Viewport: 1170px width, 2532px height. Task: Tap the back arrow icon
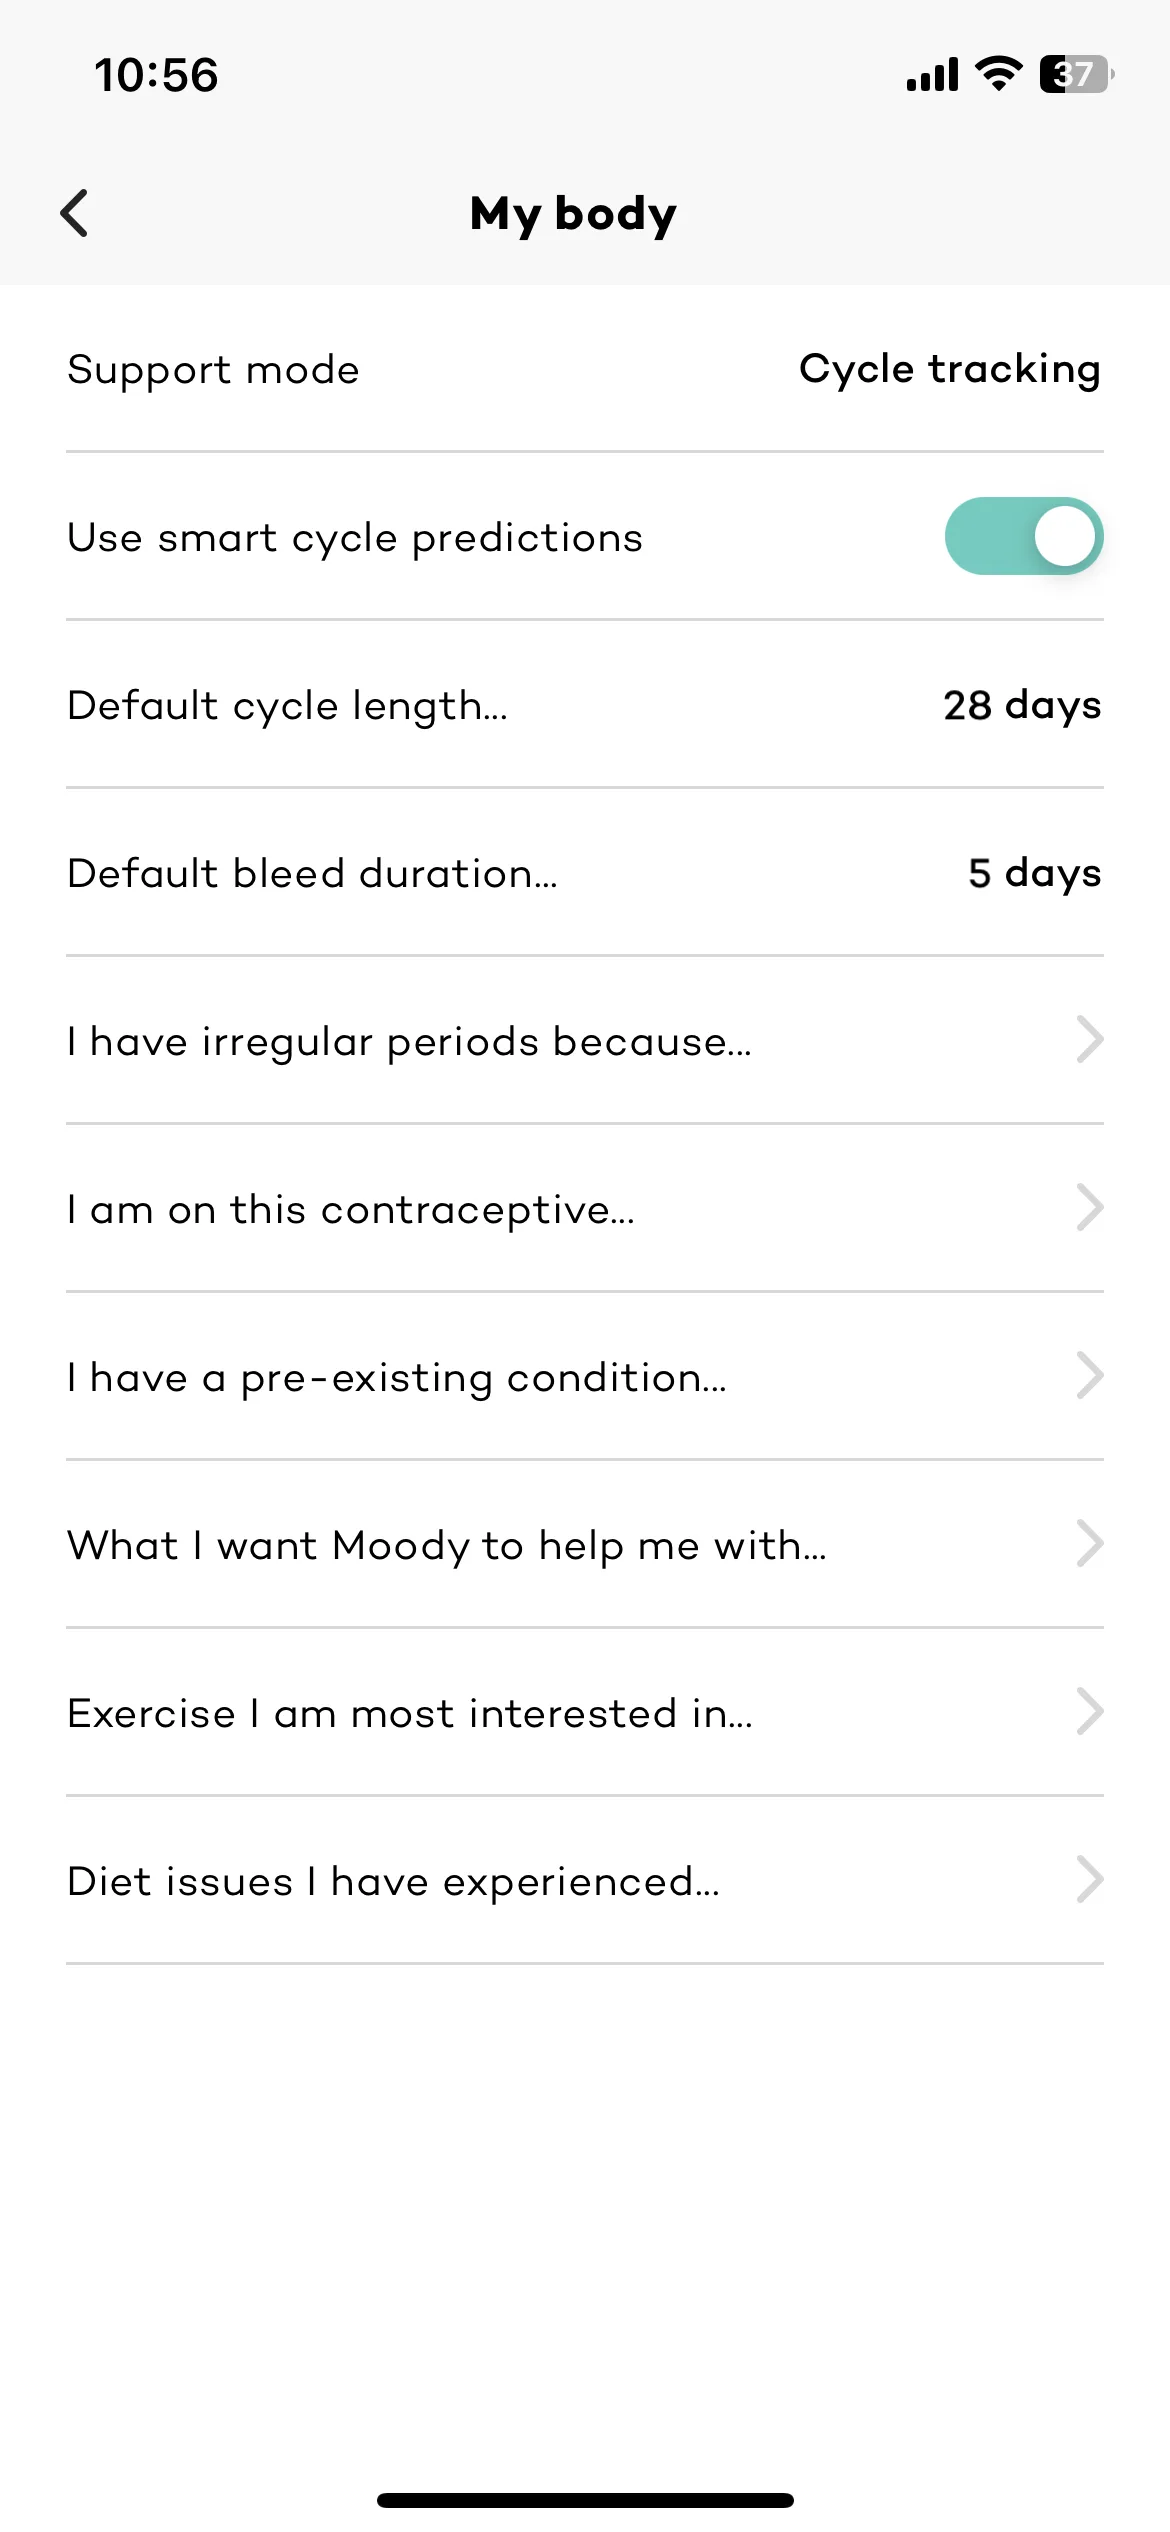75,213
